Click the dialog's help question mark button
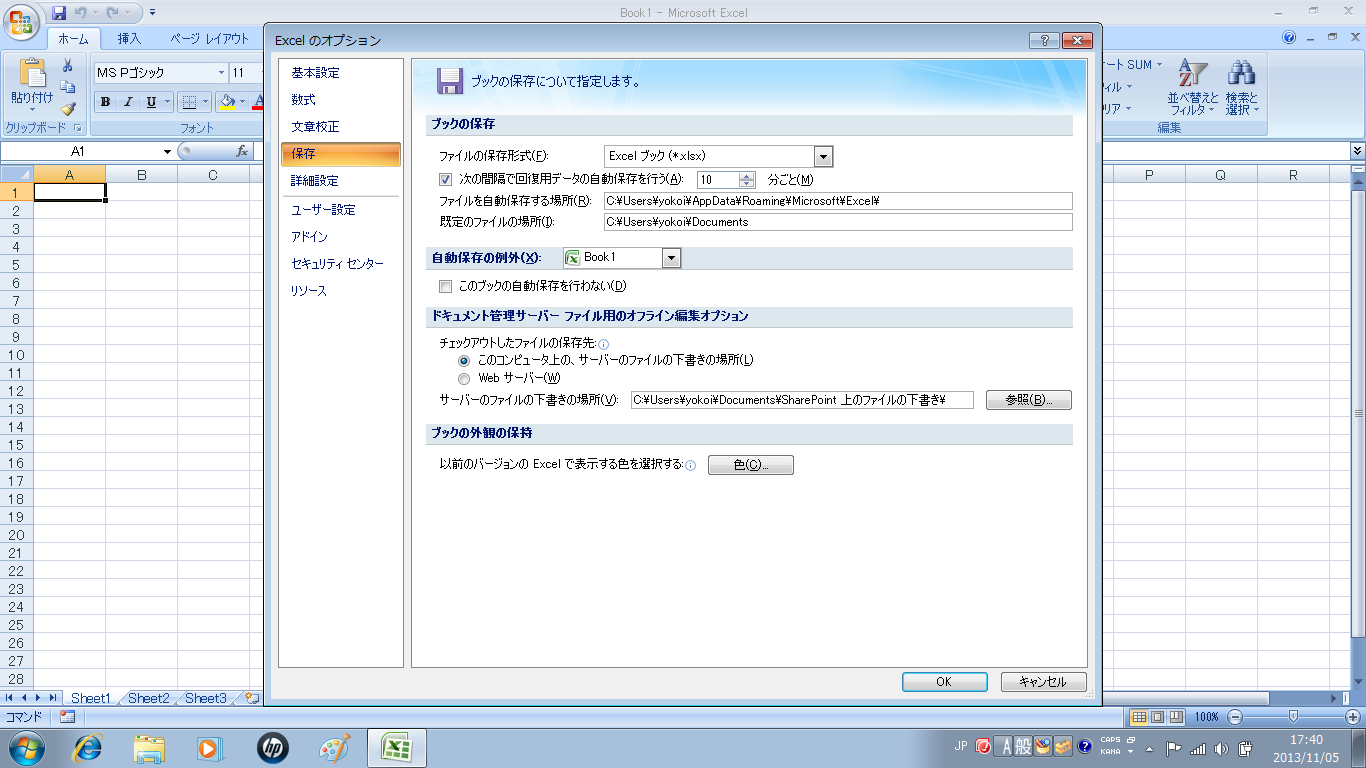Viewport: 1366px width, 768px height. point(1044,40)
